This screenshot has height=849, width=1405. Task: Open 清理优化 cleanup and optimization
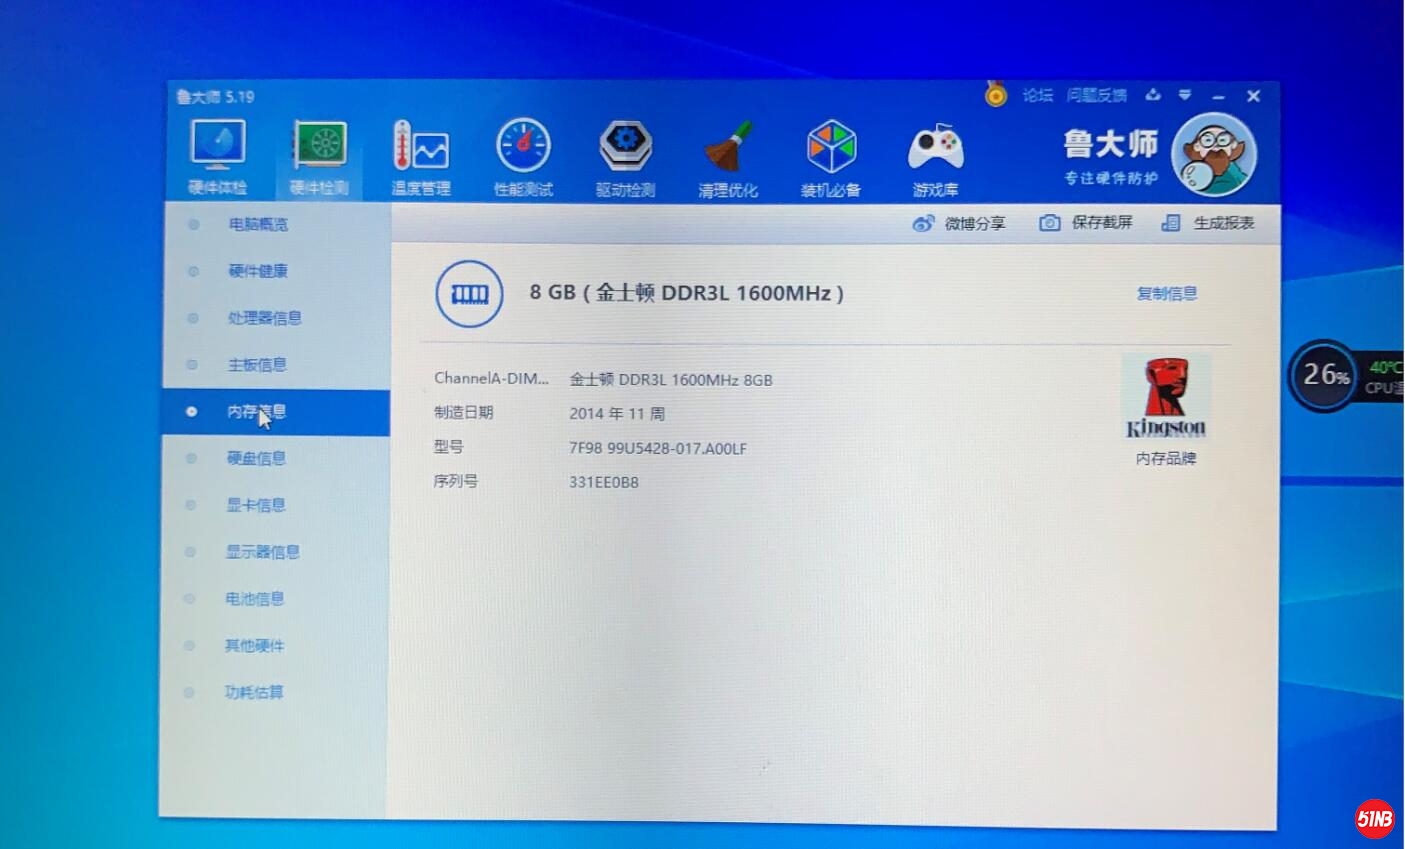(x=728, y=158)
